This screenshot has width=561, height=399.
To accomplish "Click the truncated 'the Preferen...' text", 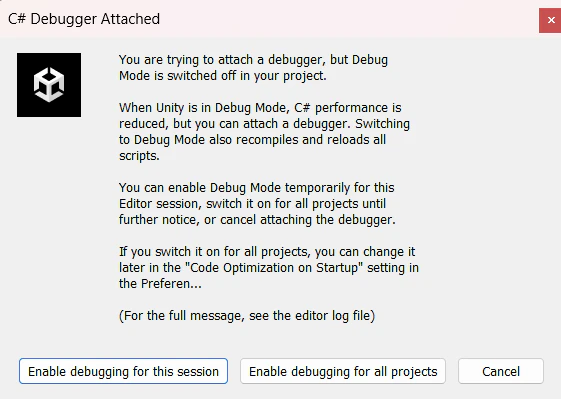I will (160, 284).
